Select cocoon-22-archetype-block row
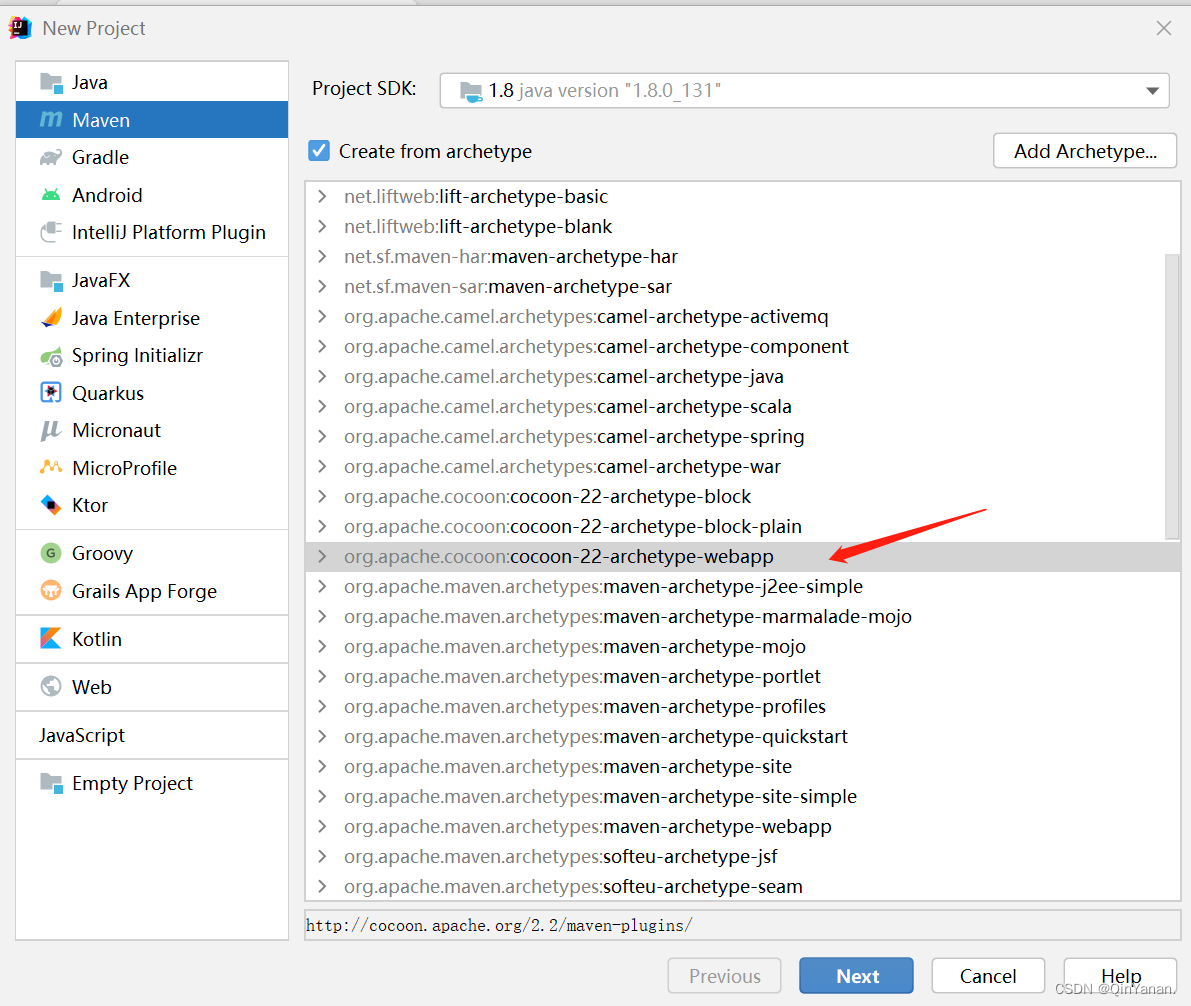The height and width of the screenshot is (1006, 1191). [742, 497]
